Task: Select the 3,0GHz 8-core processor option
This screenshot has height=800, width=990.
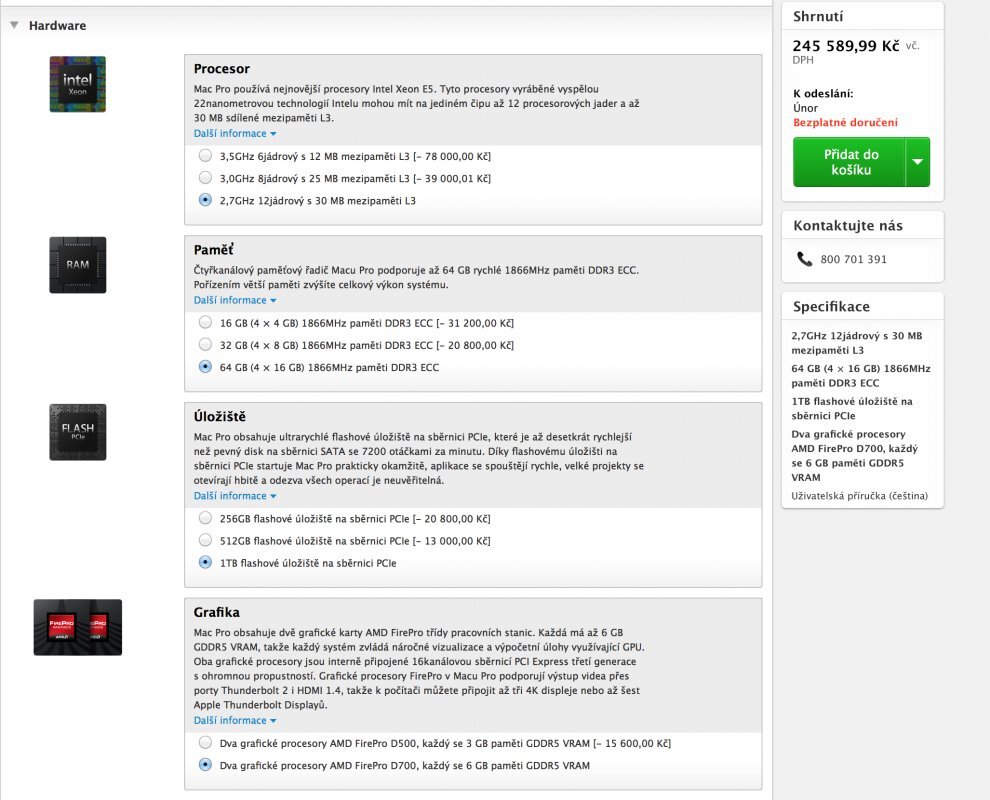Action: pyautogui.click(x=205, y=178)
